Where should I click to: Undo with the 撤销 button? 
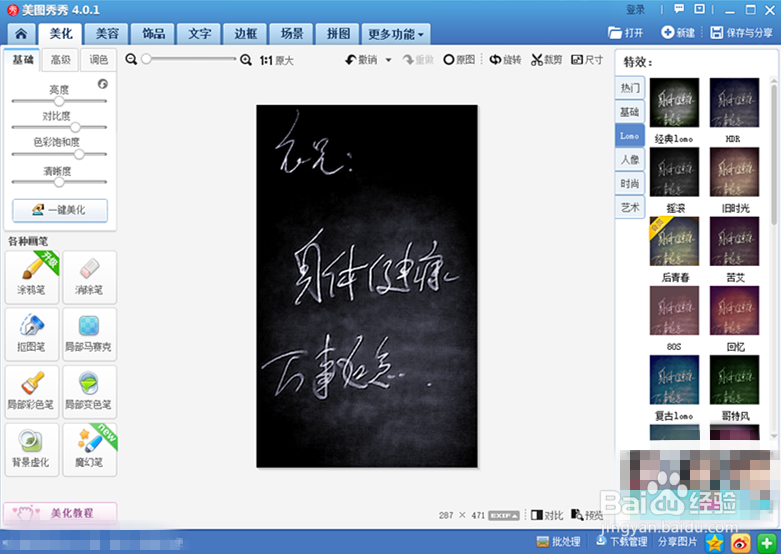[x=362, y=60]
